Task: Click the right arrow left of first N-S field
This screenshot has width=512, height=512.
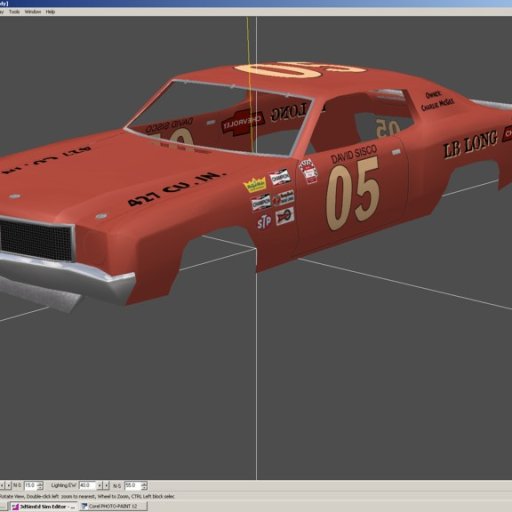Action: click(9, 485)
